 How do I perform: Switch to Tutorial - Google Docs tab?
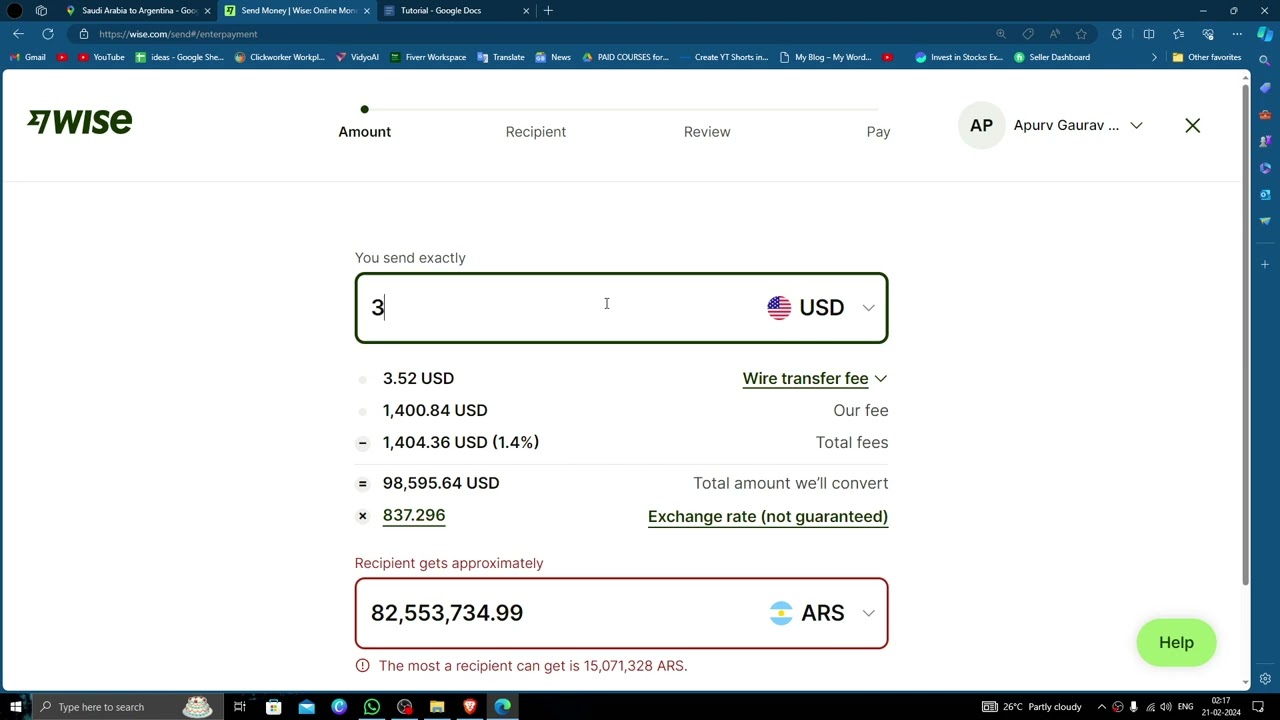pyautogui.click(x=455, y=11)
